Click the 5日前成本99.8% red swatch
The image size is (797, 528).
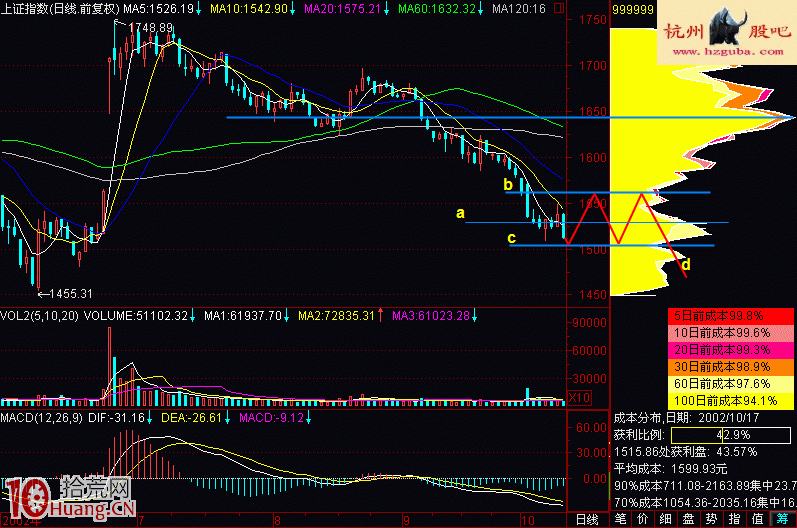(731, 316)
